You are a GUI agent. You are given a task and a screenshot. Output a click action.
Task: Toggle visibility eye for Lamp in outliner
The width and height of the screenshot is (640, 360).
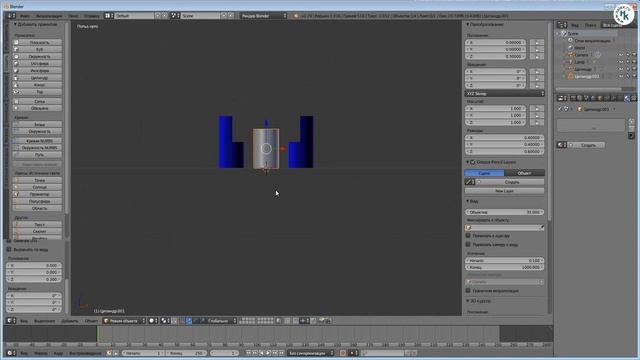coord(621,62)
